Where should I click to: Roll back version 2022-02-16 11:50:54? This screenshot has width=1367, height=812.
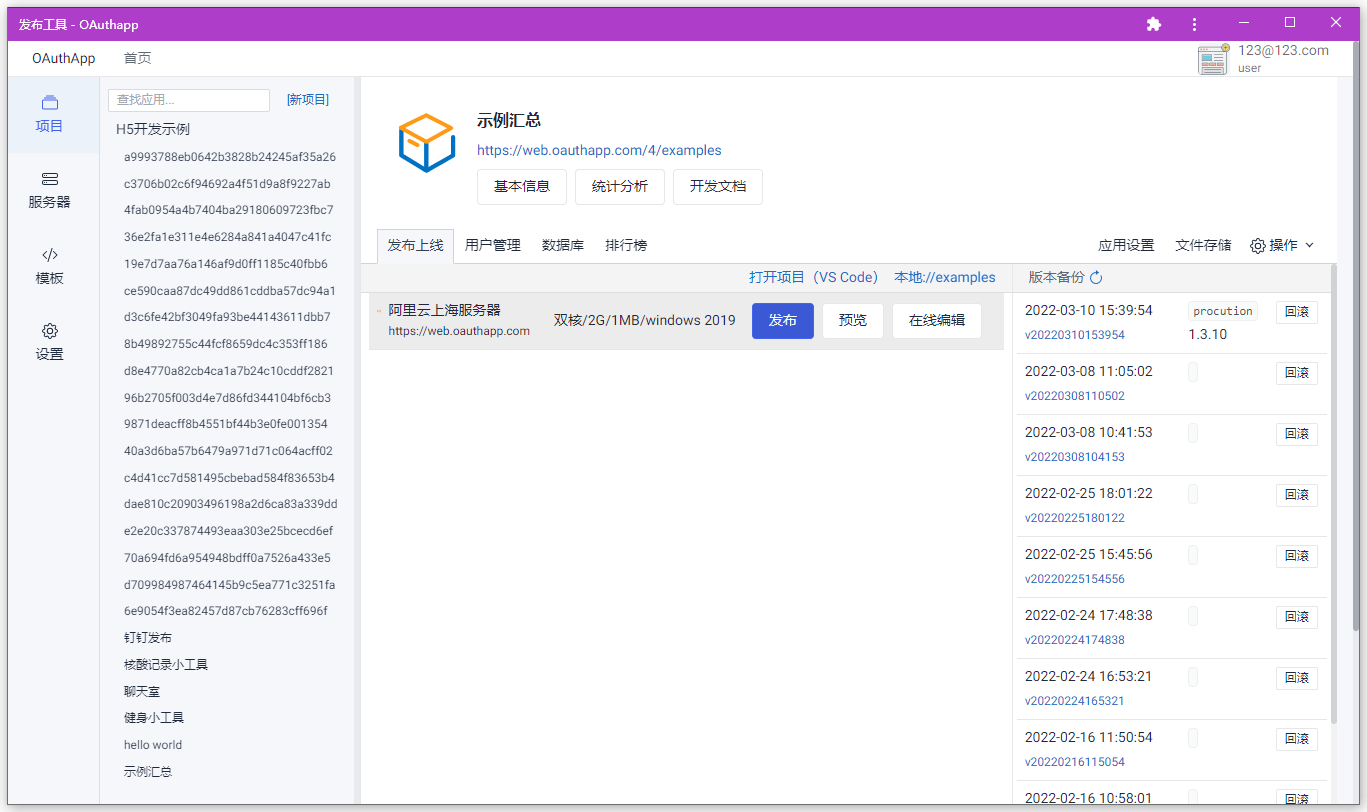click(1297, 739)
